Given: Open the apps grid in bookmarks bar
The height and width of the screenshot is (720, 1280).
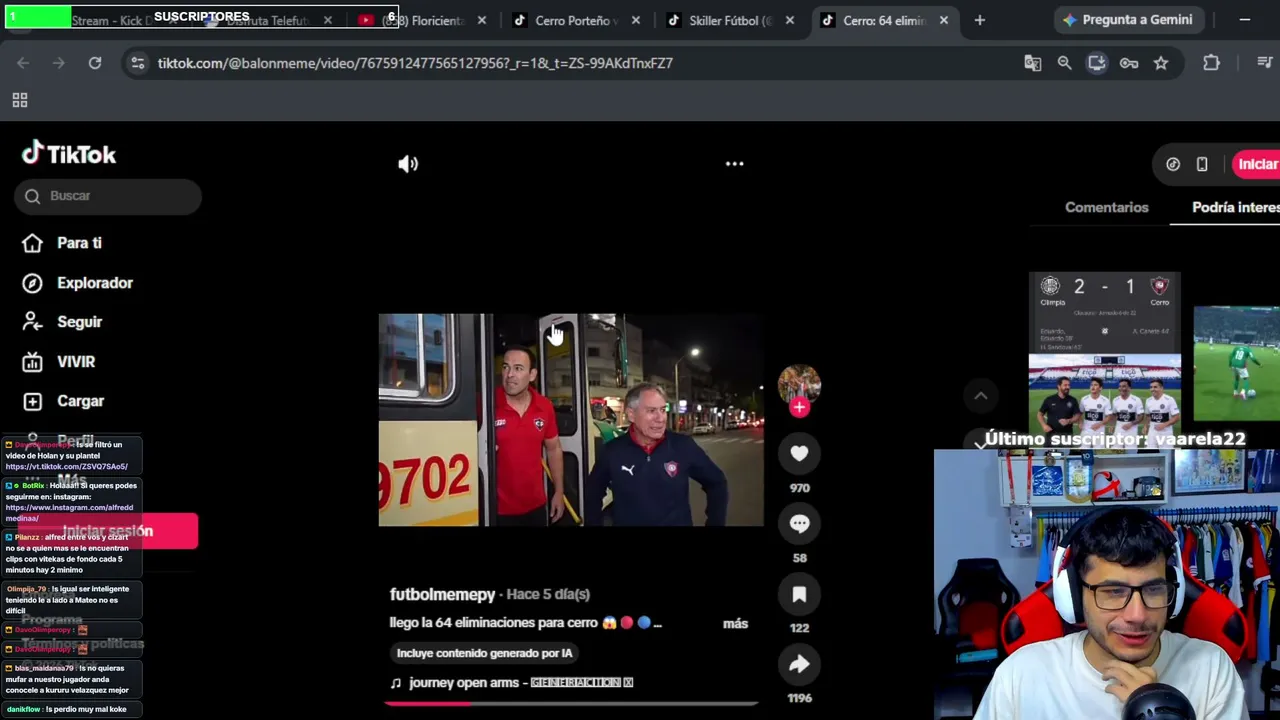Looking at the screenshot, I should [20, 100].
